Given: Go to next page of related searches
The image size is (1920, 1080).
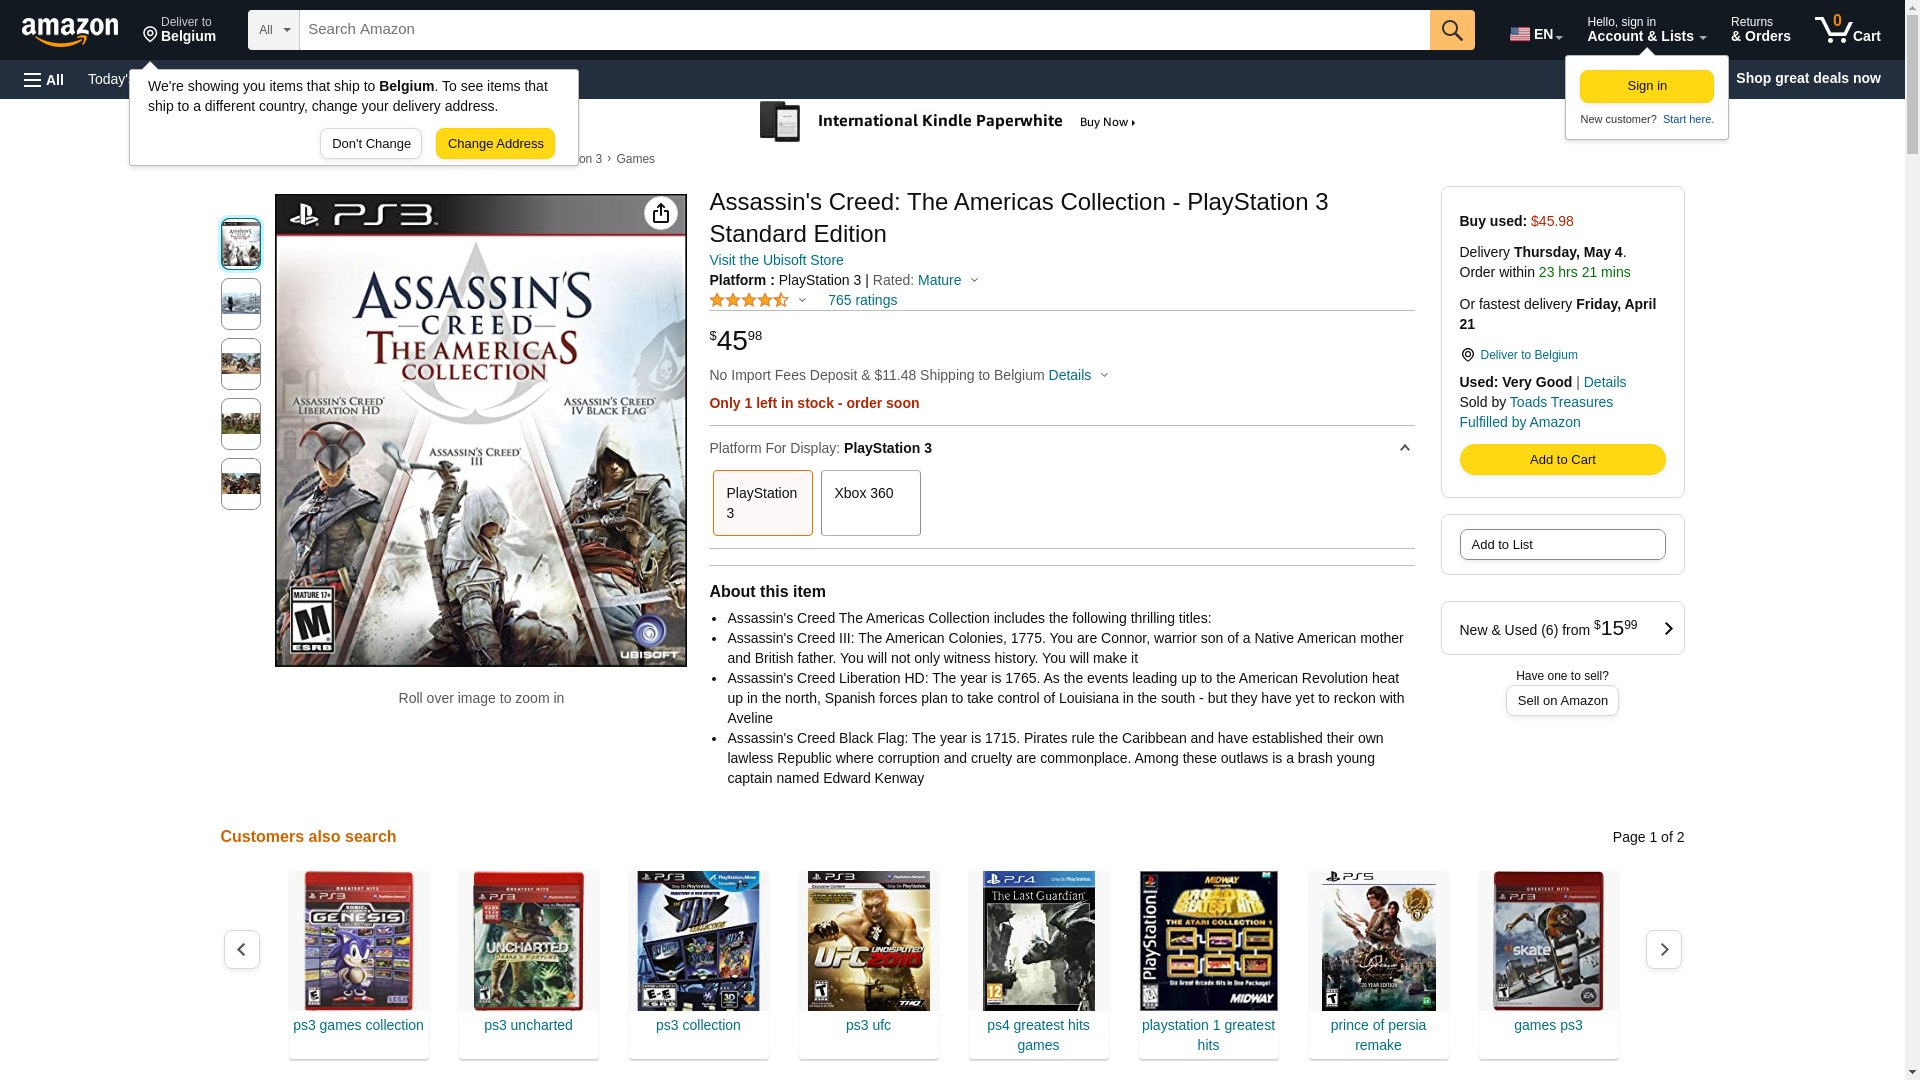Looking at the screenshot, I should (x=1663, y=949).
